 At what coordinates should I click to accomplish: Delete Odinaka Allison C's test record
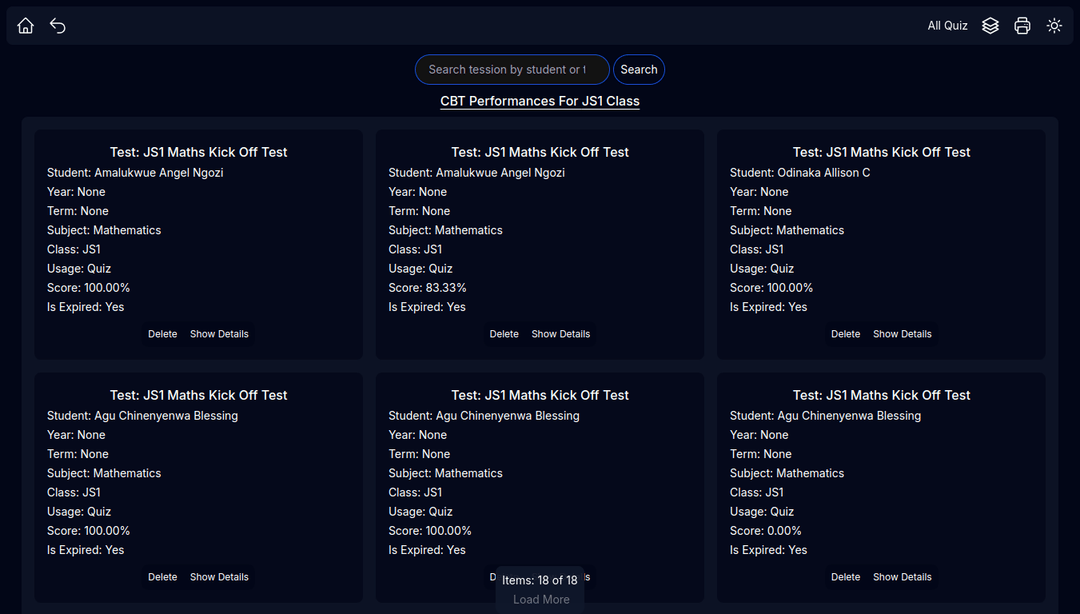coord(845,333)
